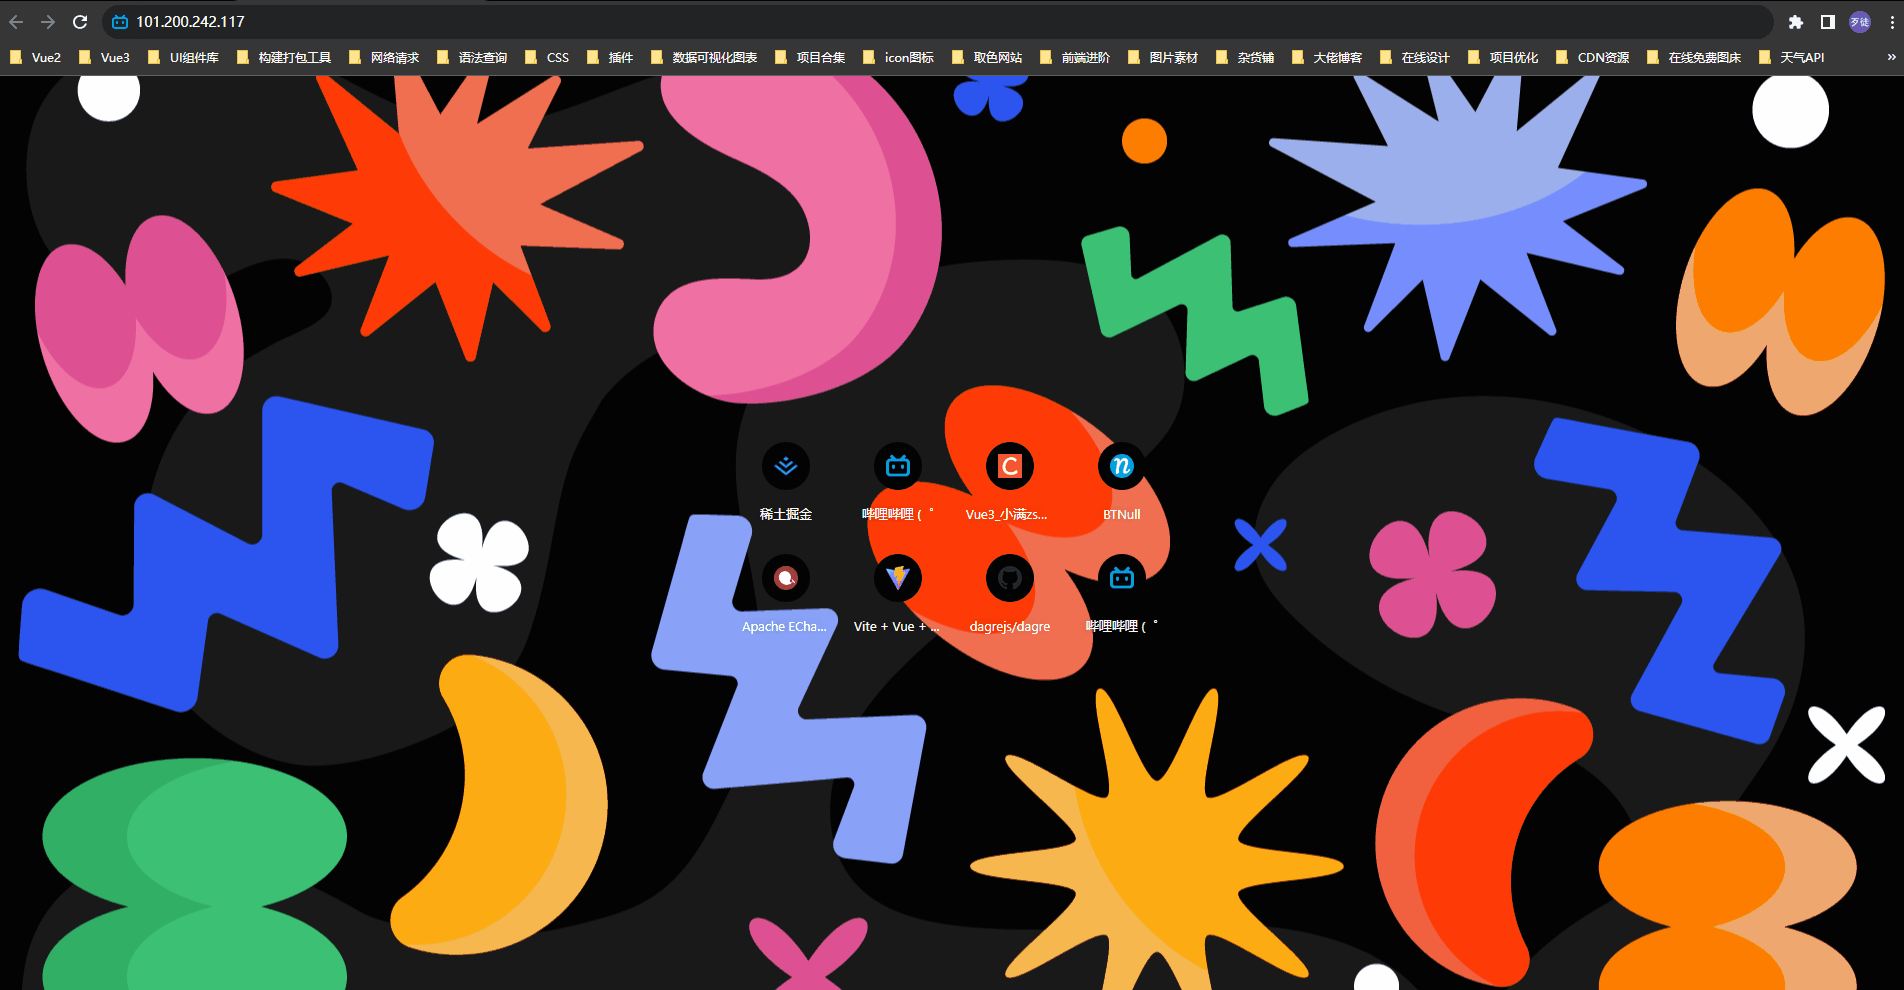Expand the 插件 bookmark folder
The image size is (1904, 990).
(x=610, y=57)
